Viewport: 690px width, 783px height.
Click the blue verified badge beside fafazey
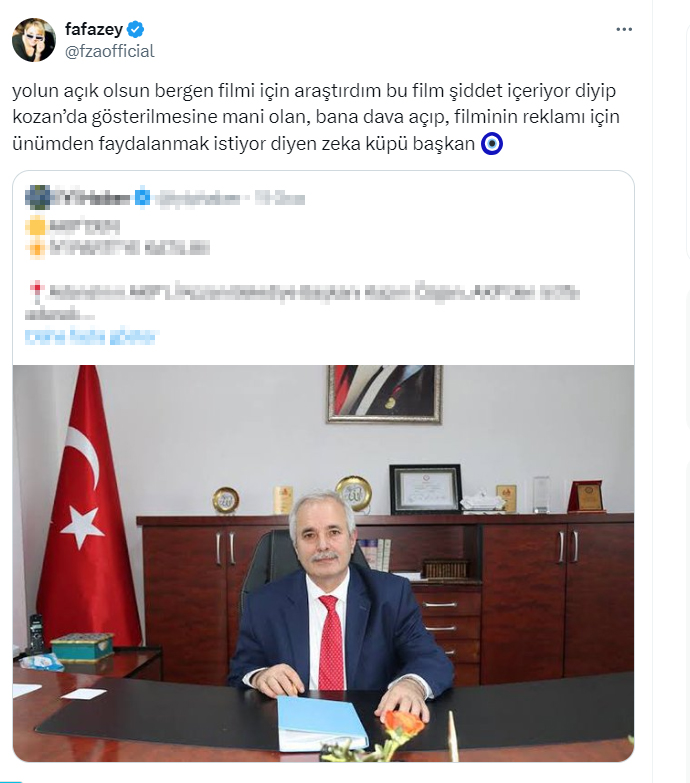(135, 29)
